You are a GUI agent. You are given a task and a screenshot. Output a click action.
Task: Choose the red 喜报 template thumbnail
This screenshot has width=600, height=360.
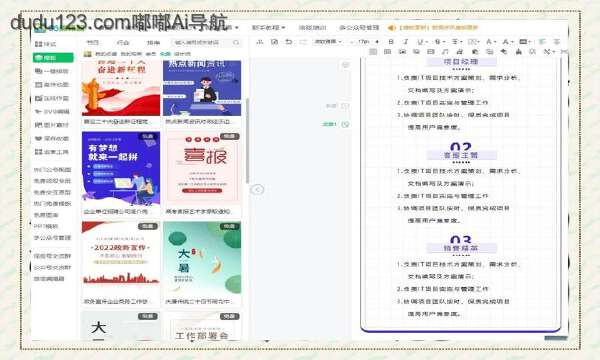202,168
